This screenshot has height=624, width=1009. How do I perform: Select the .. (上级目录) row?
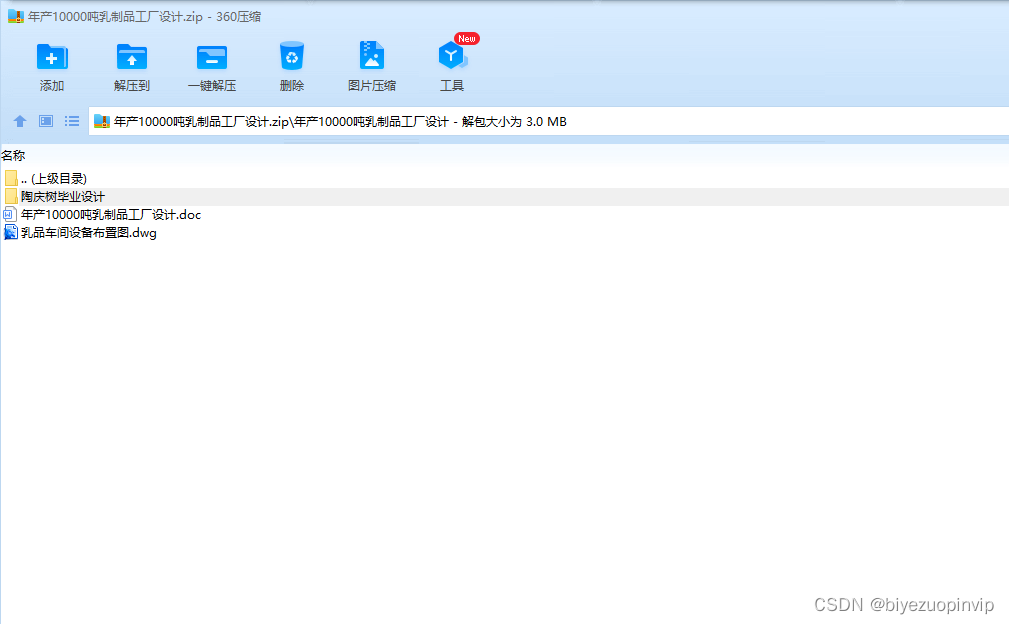point(504,178)
